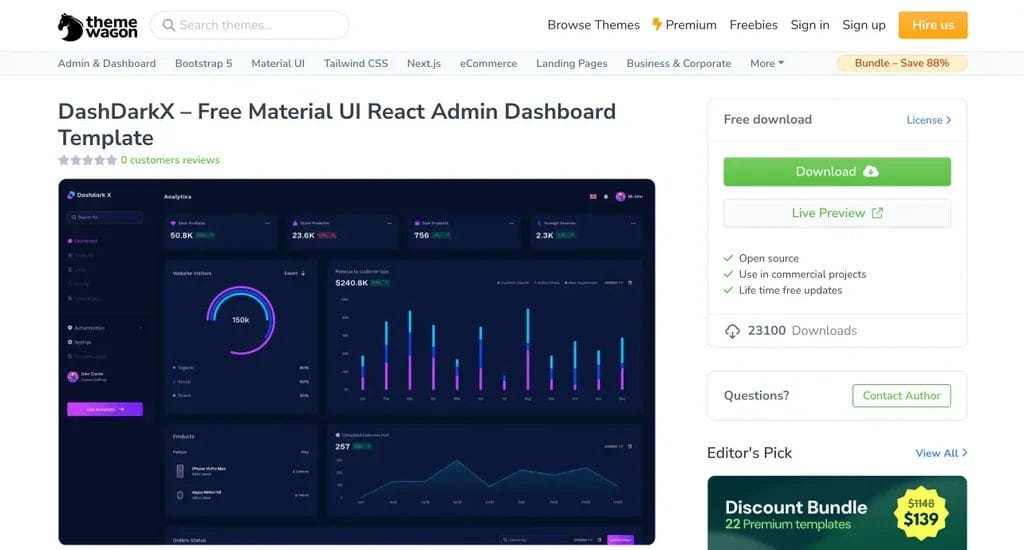Screen dimensions: 1024x550
Task: Click the Sign in link
Action: [810, 25]
